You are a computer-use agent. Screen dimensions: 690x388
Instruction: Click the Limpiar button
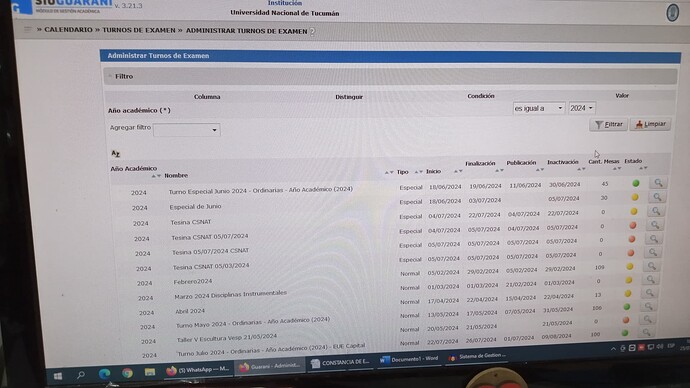click(x=650, y=124)
